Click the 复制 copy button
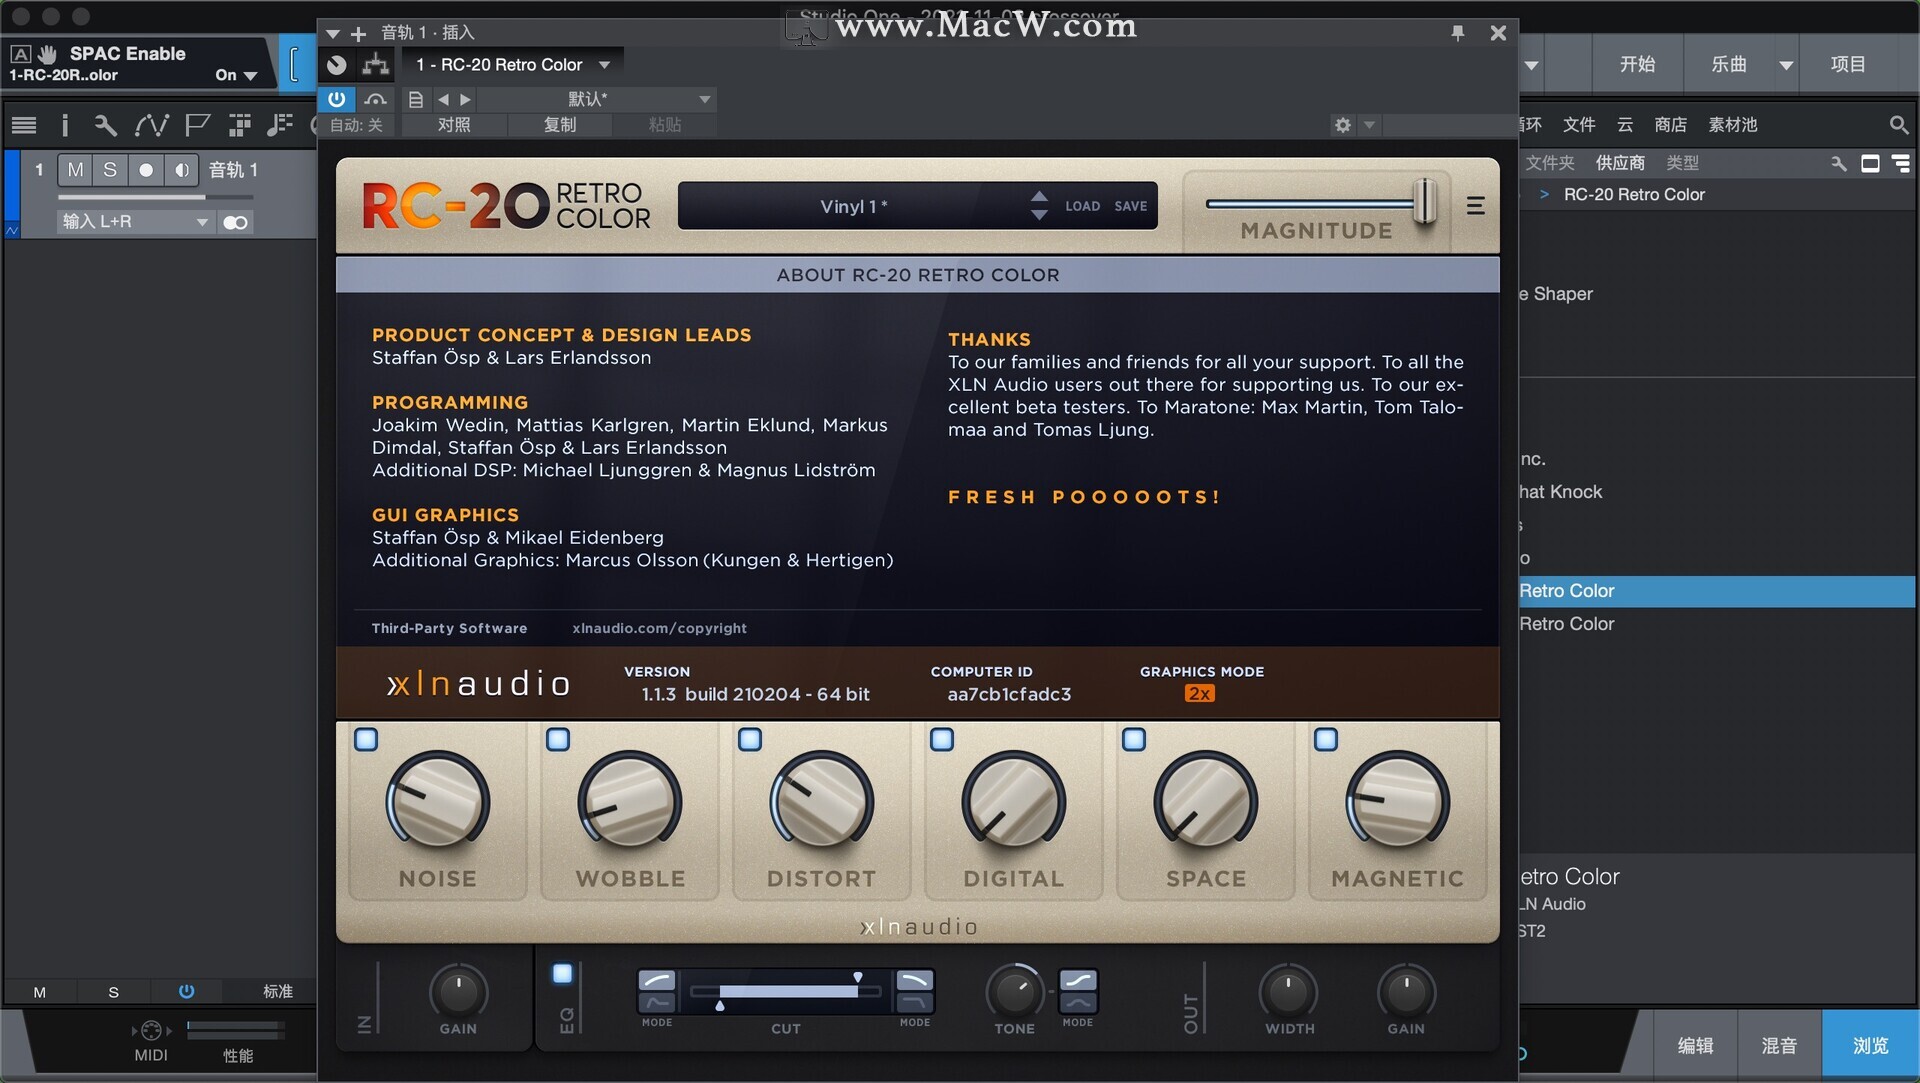 pos(560,125)
